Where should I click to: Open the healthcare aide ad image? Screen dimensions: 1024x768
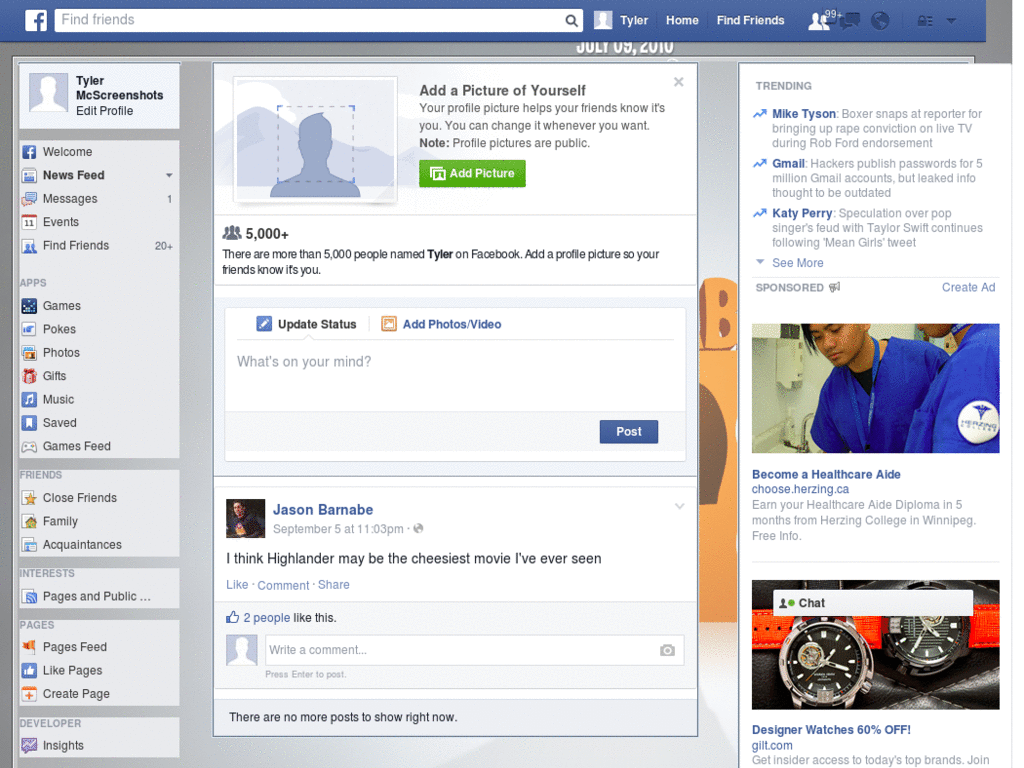tap(875, 389)
